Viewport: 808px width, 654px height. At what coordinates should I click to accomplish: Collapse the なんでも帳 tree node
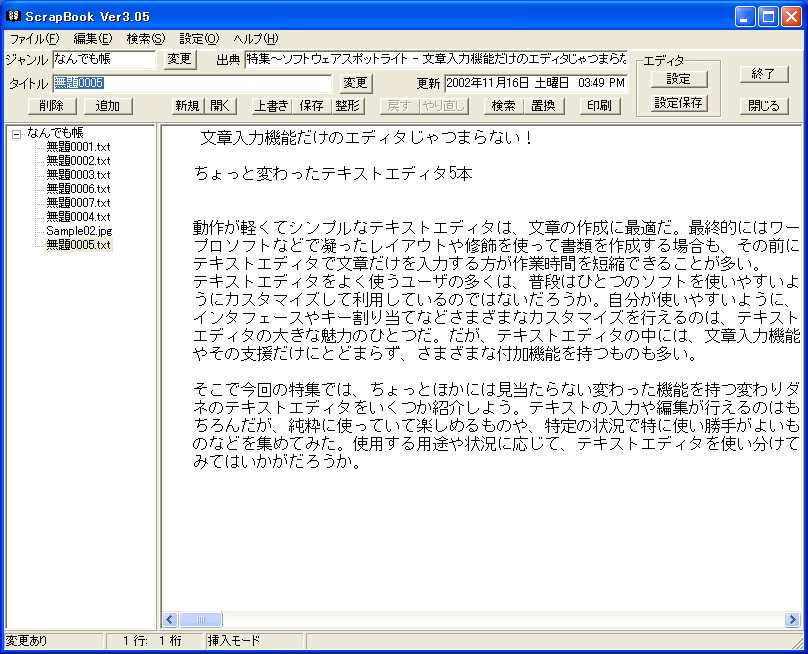point(17,134)
